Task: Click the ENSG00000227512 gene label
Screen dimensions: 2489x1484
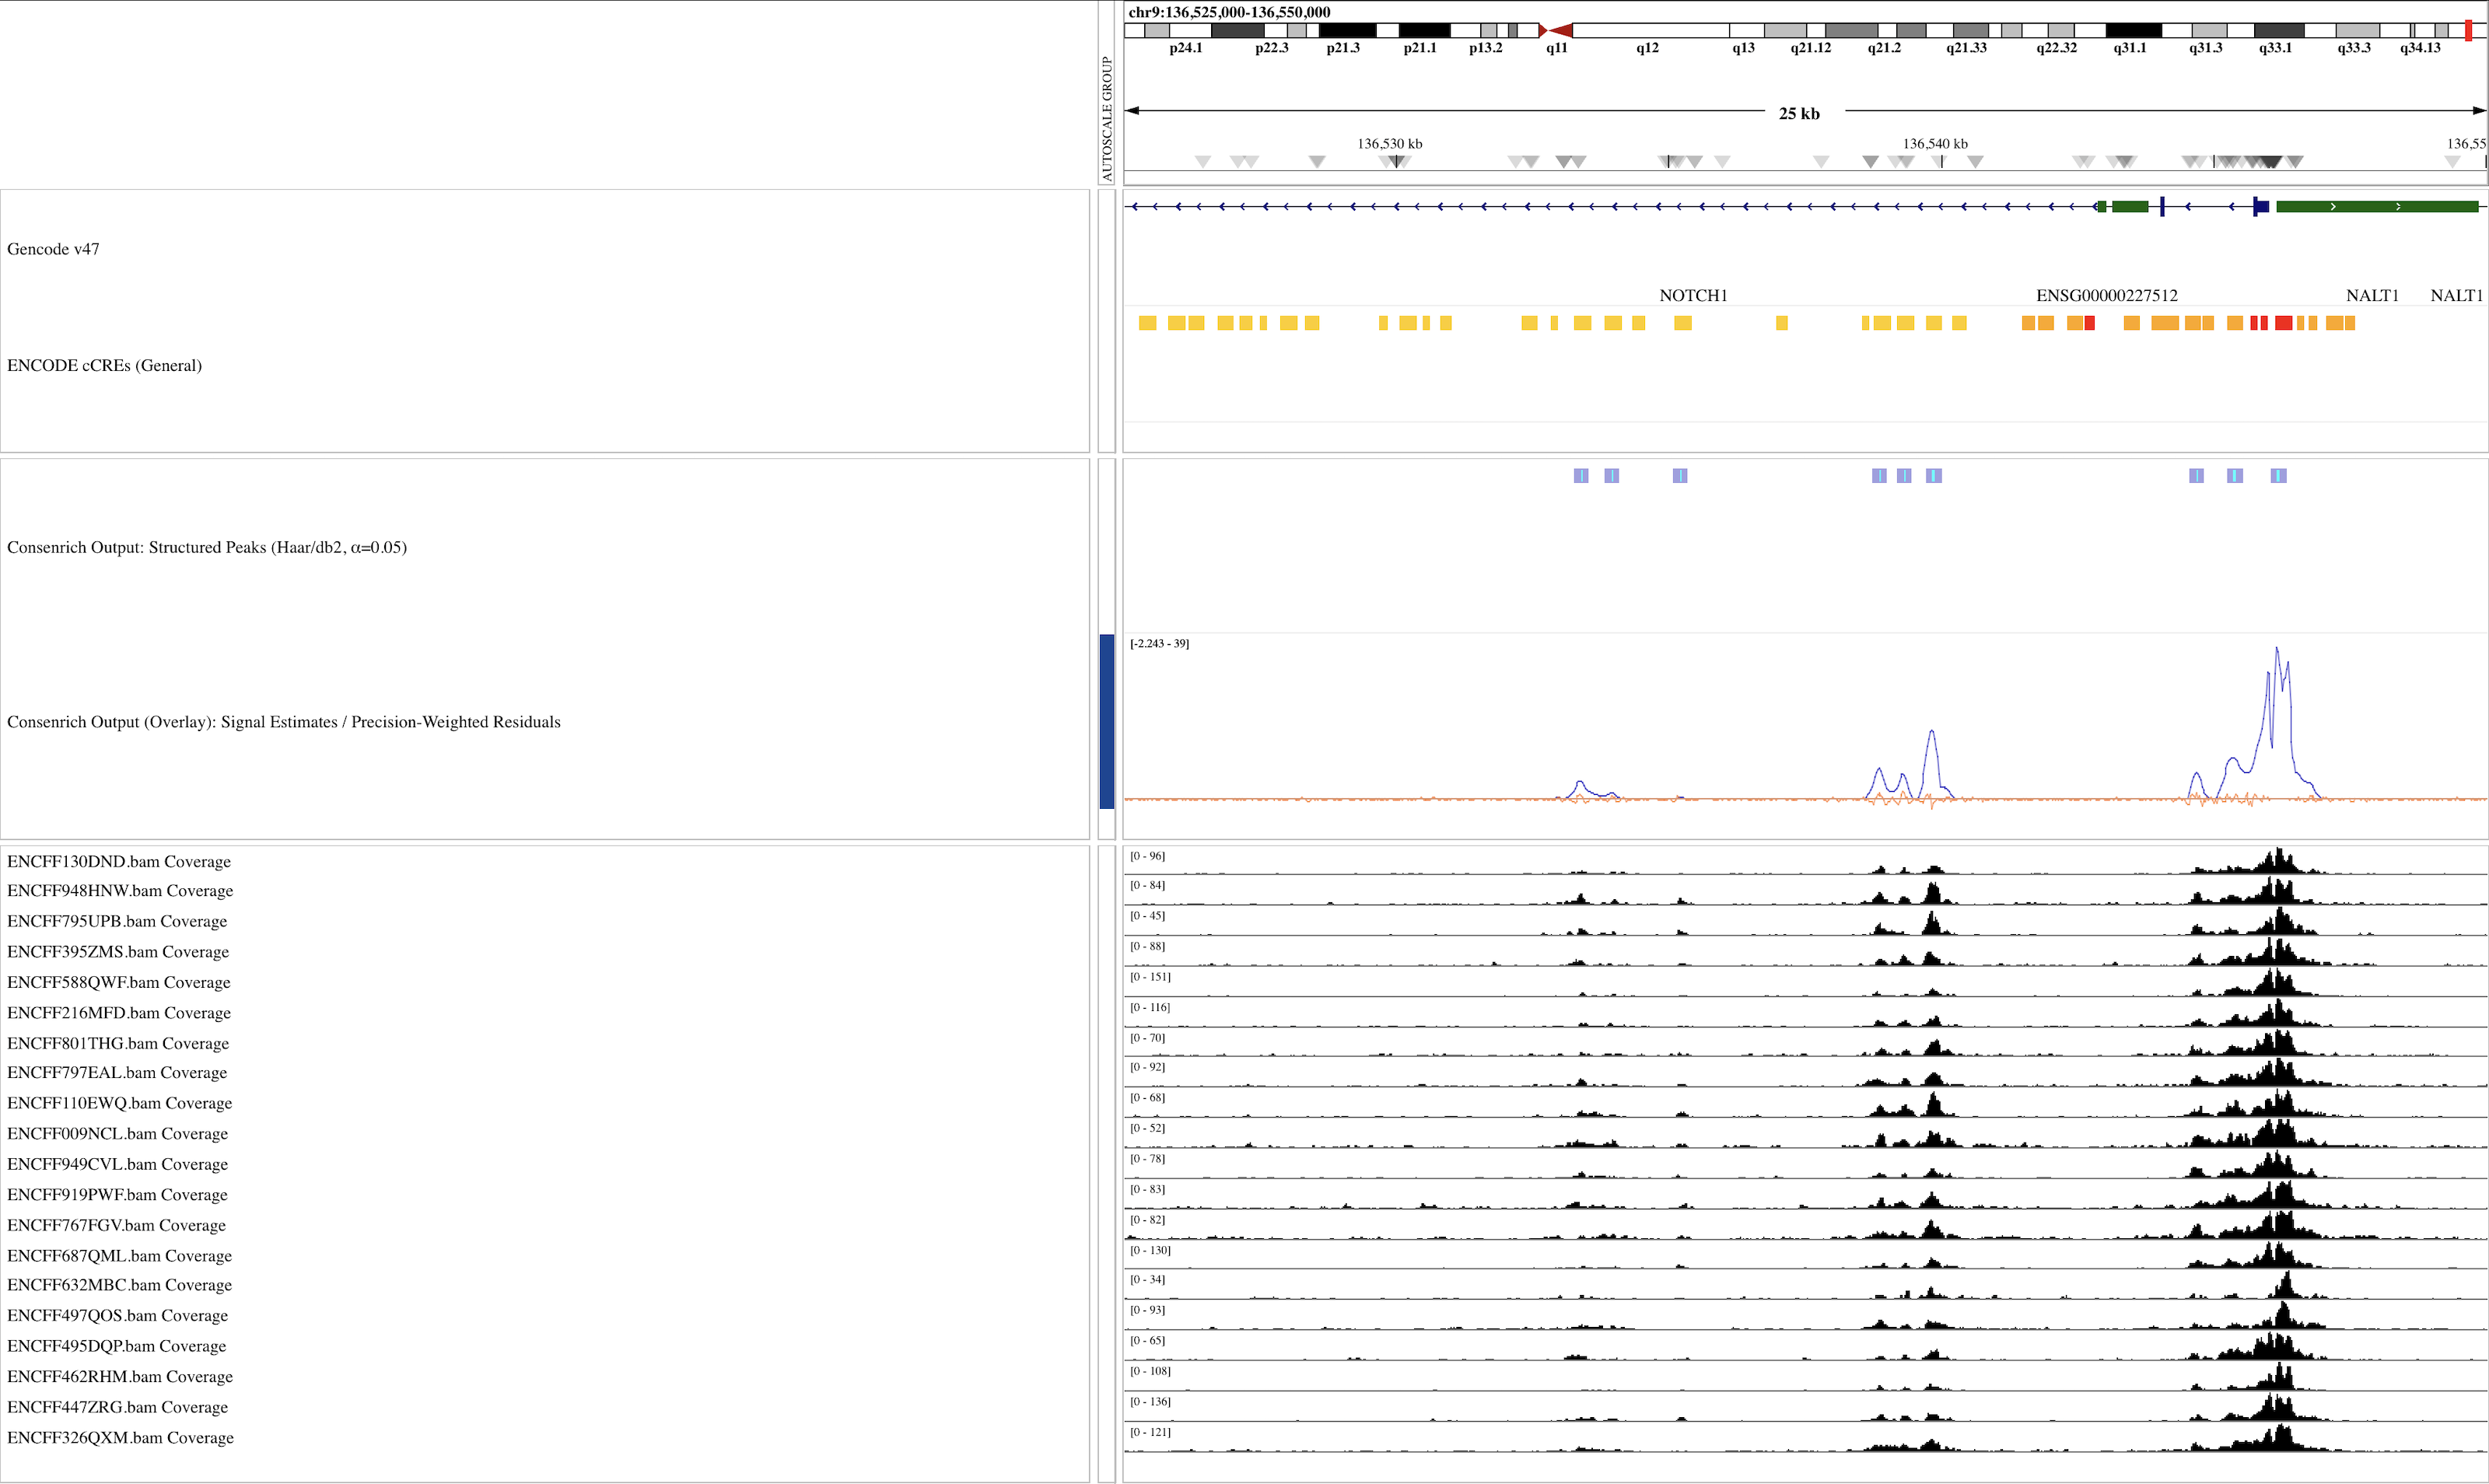Action: 2106,295
